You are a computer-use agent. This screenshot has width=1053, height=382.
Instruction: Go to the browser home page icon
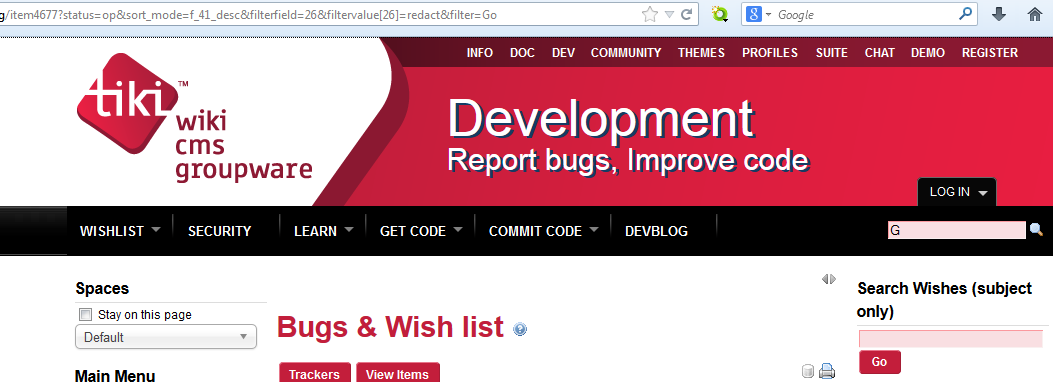(x=1036, y=14)
